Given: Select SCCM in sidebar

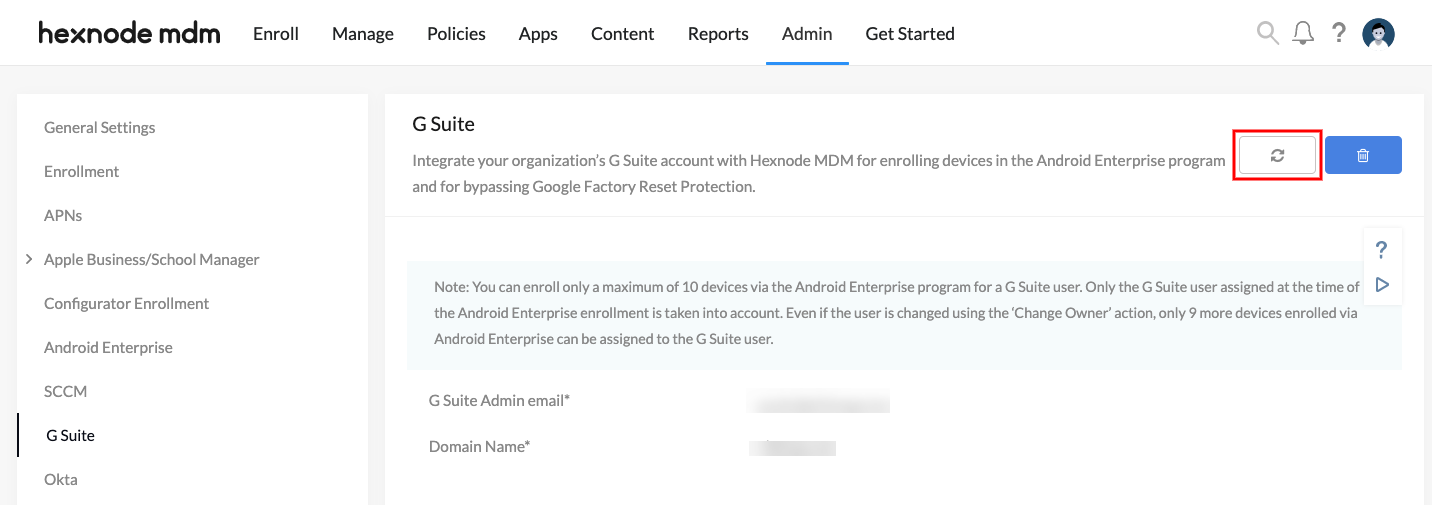Looking at the screenshot, I should pyautogui.click(x=66, y=391).
